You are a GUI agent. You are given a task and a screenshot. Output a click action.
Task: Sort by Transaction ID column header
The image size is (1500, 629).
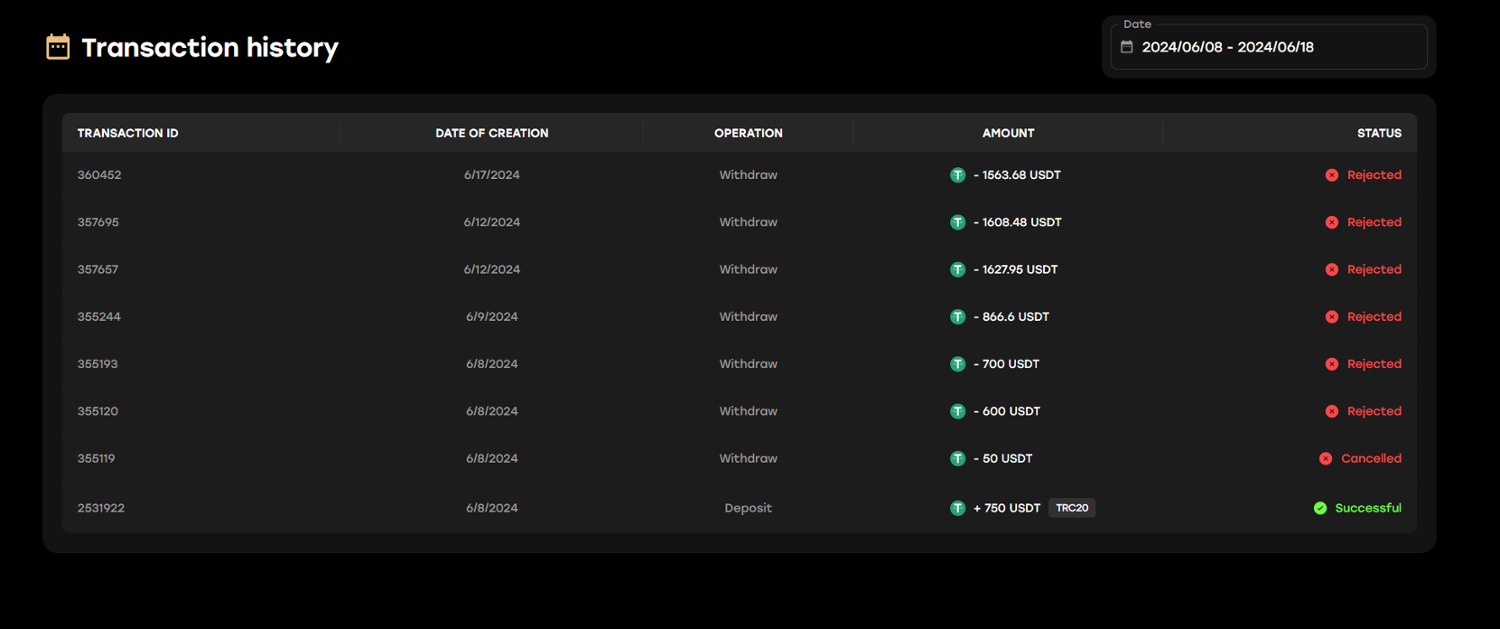tap(128, 133)
